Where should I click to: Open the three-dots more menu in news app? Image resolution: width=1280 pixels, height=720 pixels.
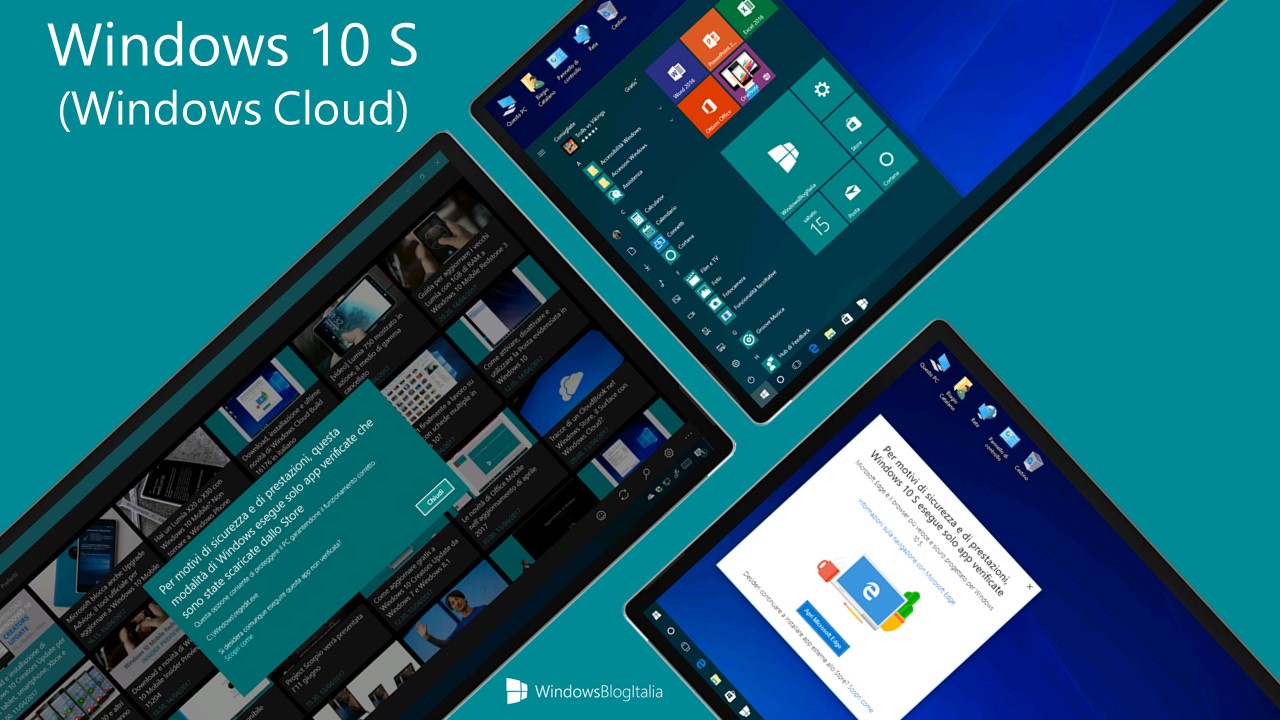point(688,436)
